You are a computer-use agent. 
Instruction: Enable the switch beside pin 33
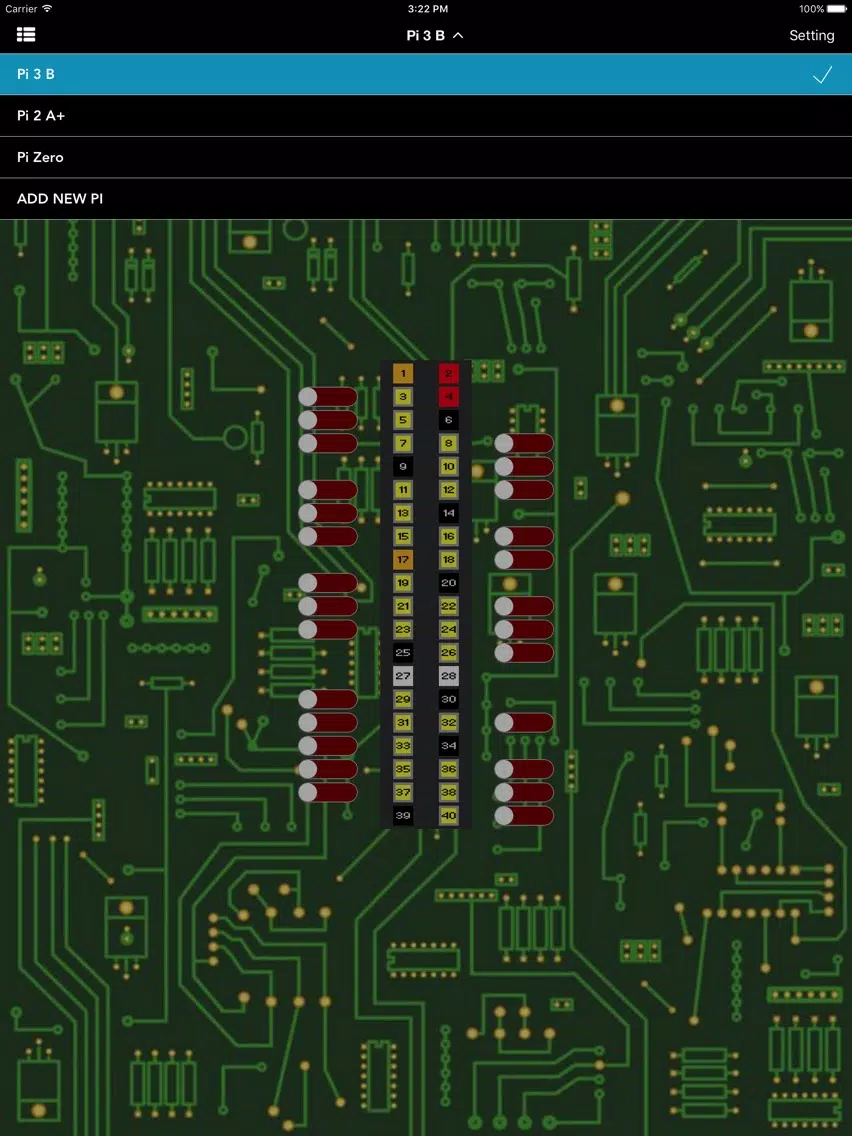(x=327, y=746)
